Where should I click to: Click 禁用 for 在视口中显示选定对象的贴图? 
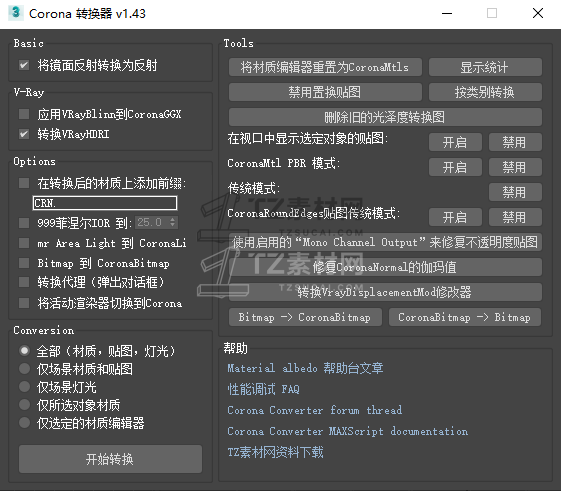(x=515, y=142)
